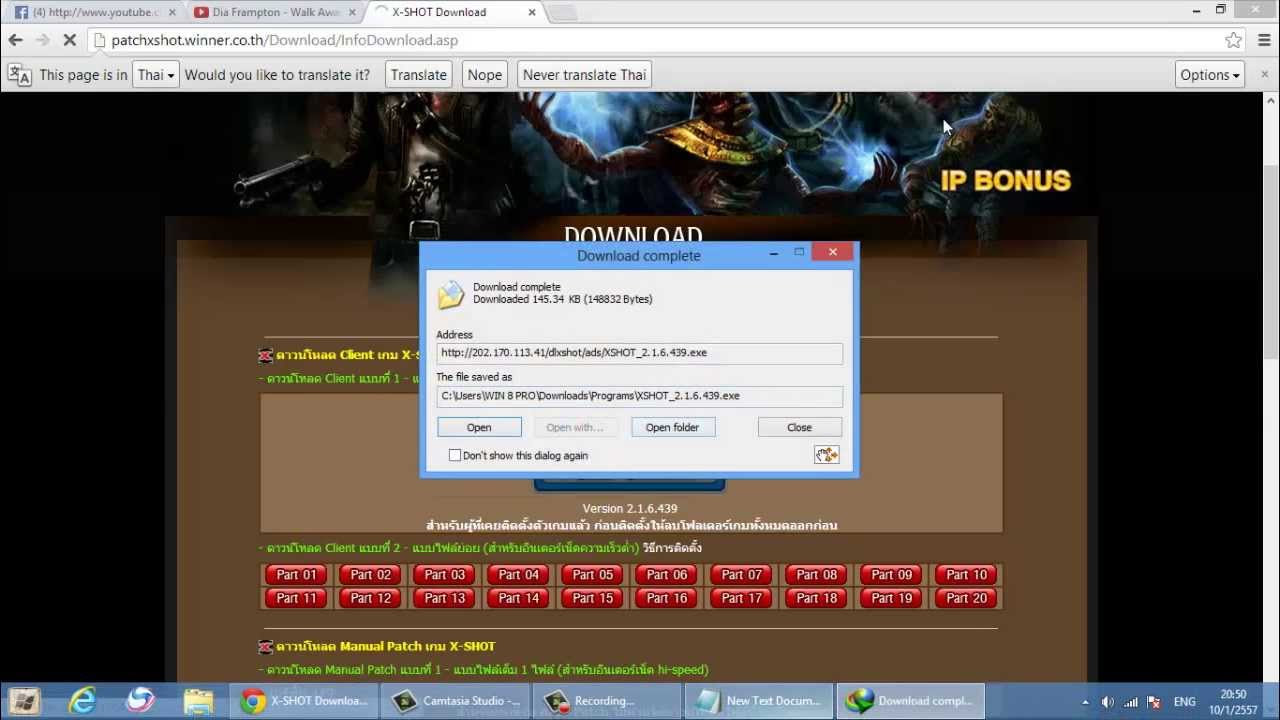
Task: Click the action center flag icon
Action: click(x=1154, y=702)
